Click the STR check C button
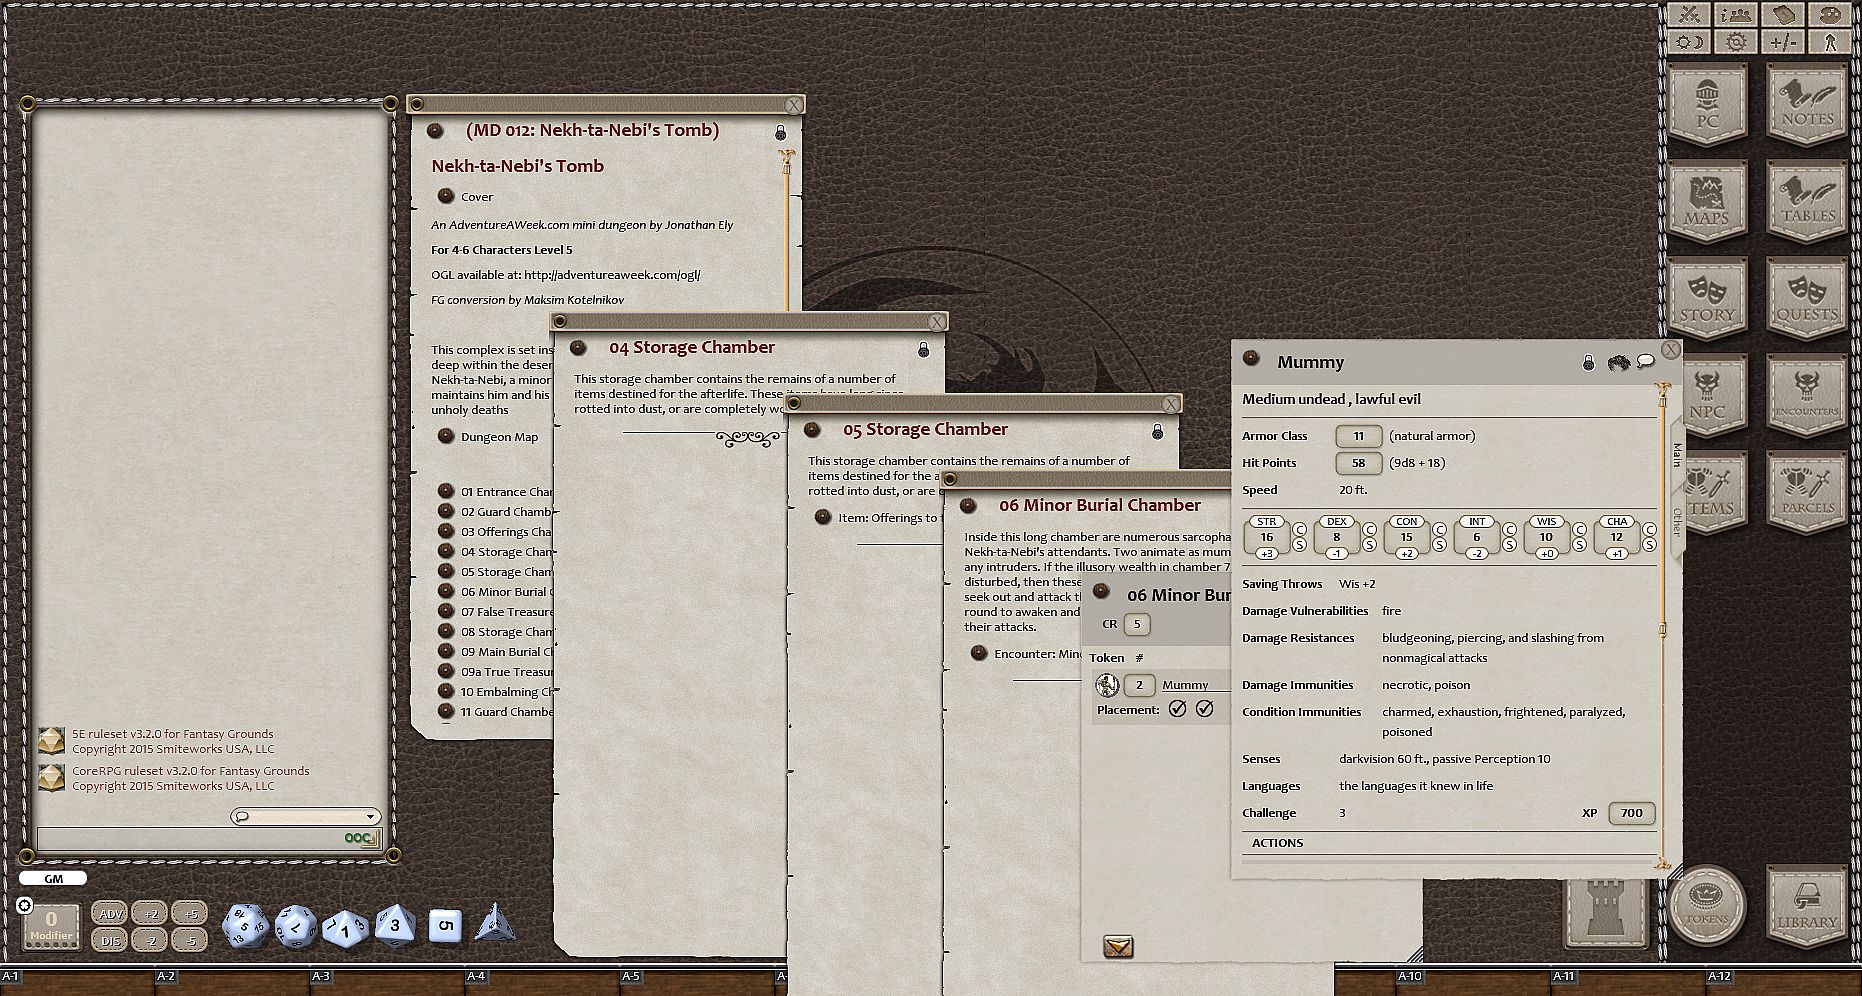Screen dimensions: 1862x996 1299,529
